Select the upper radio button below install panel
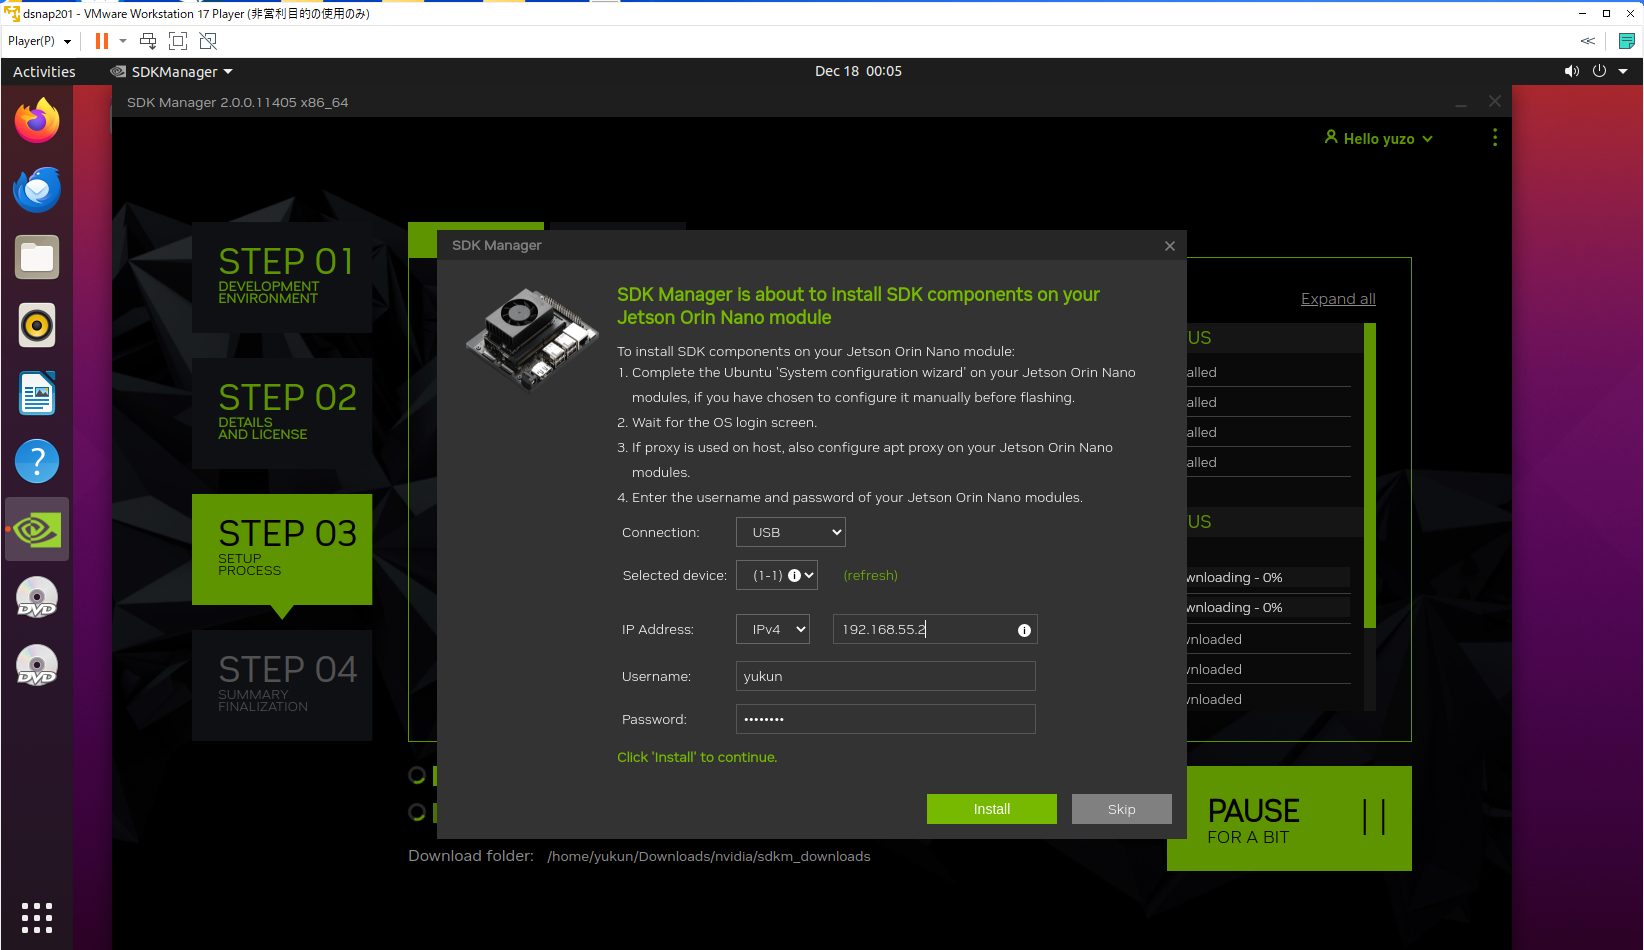 coord(417,775)
